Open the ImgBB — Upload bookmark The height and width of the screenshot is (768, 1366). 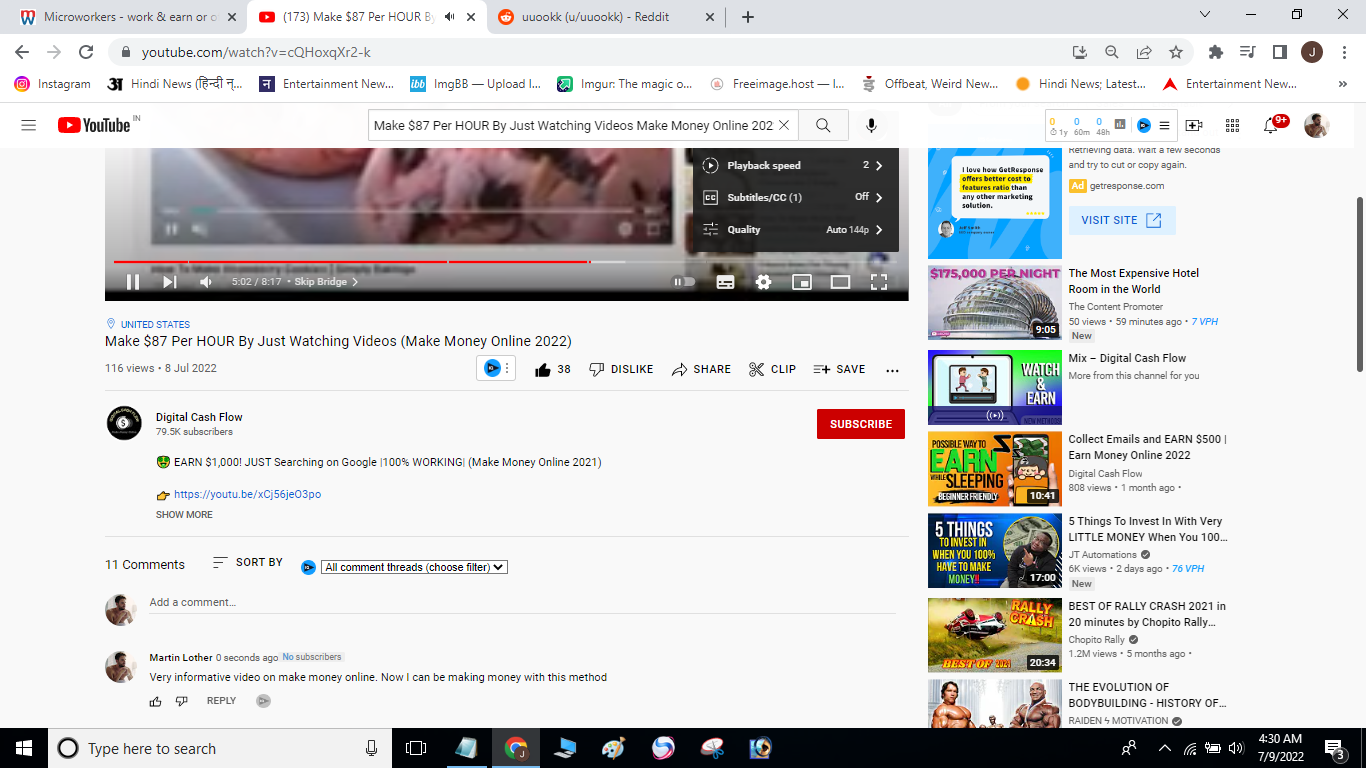pos(475,84)
